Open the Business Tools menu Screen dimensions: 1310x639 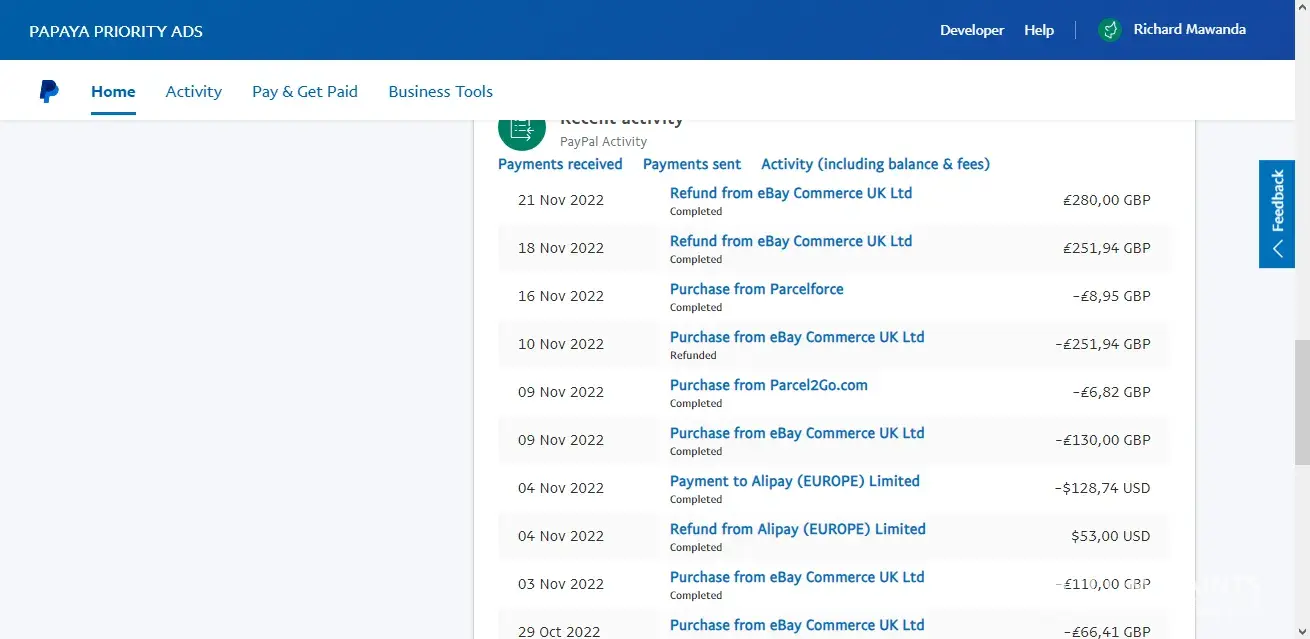point(440,91)
